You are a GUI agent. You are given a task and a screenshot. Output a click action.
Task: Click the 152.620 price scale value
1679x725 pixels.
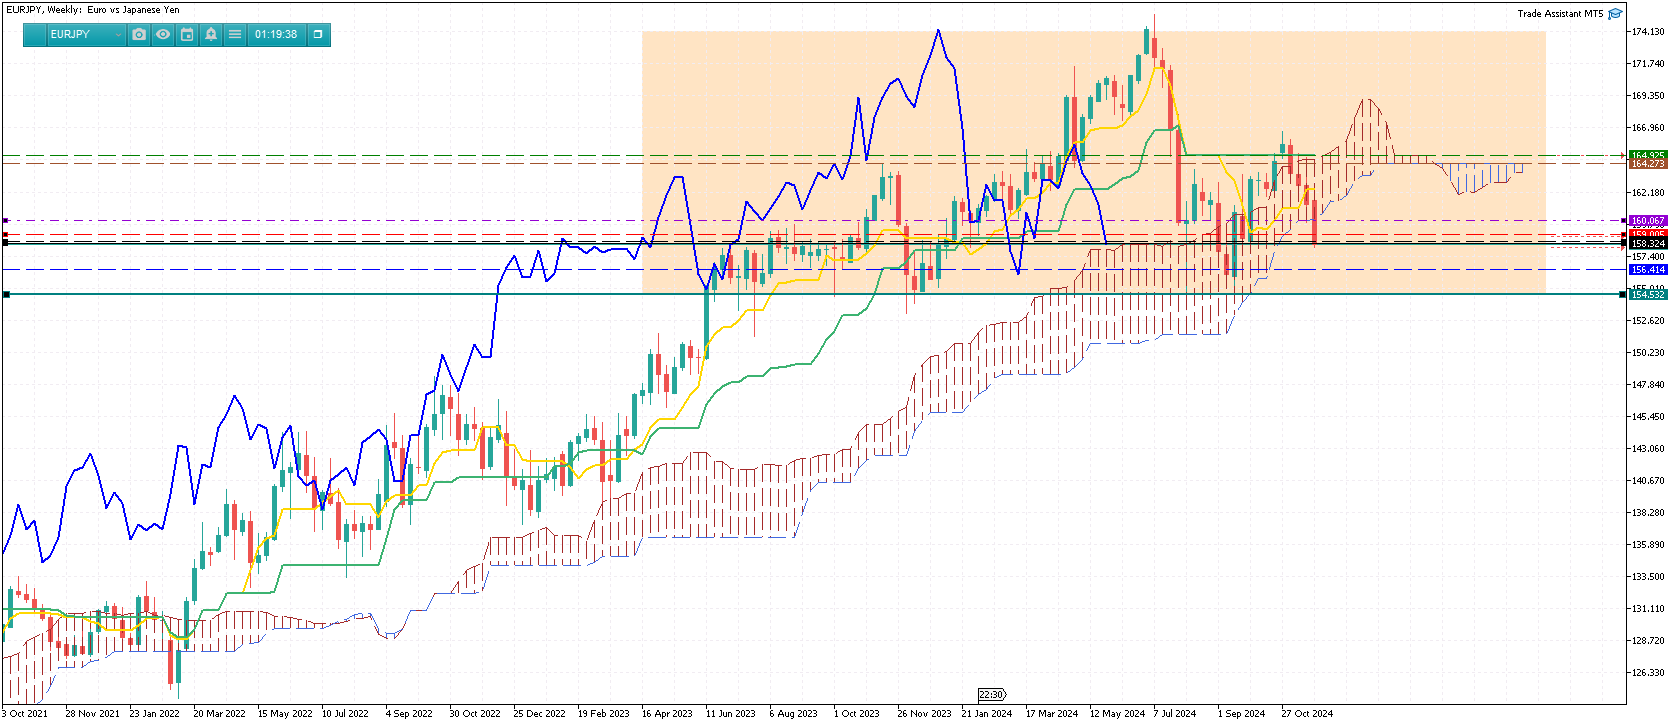pyautogui.click(x=1648, y=321)
